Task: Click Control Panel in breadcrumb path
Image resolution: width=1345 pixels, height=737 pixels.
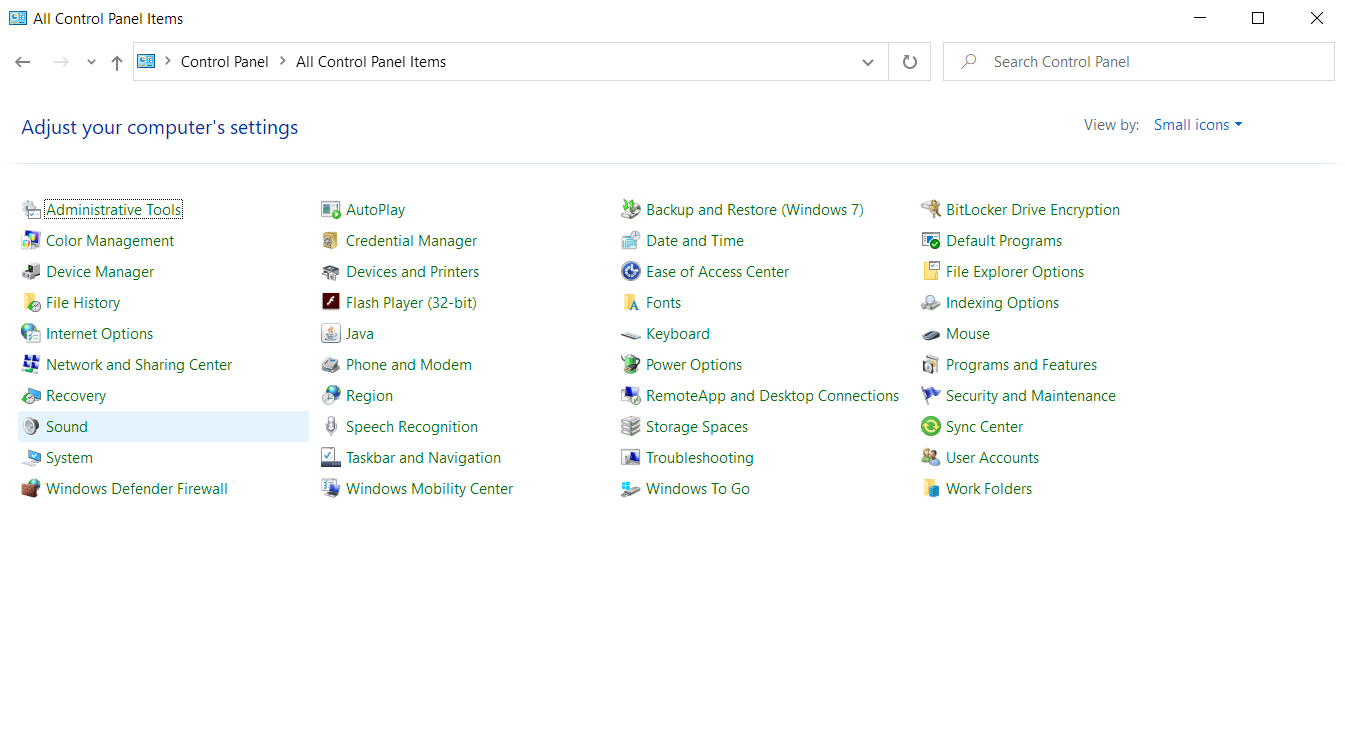Action: [224, 62]
